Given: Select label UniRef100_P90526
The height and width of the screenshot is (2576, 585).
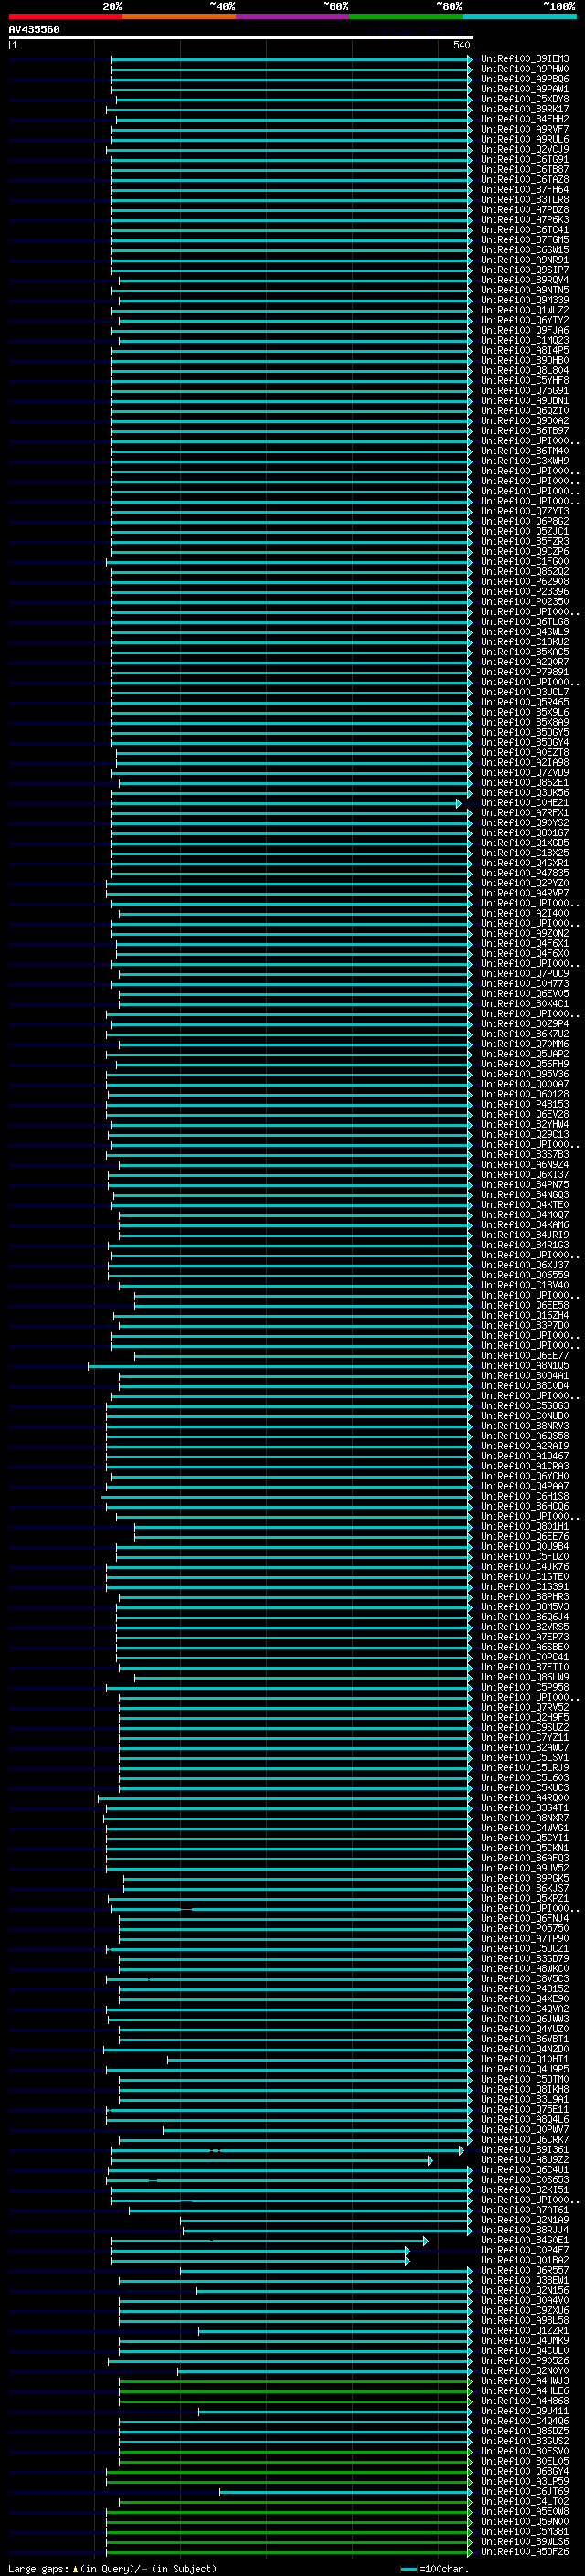Looking at the screenshot, I should point(524,2360).
